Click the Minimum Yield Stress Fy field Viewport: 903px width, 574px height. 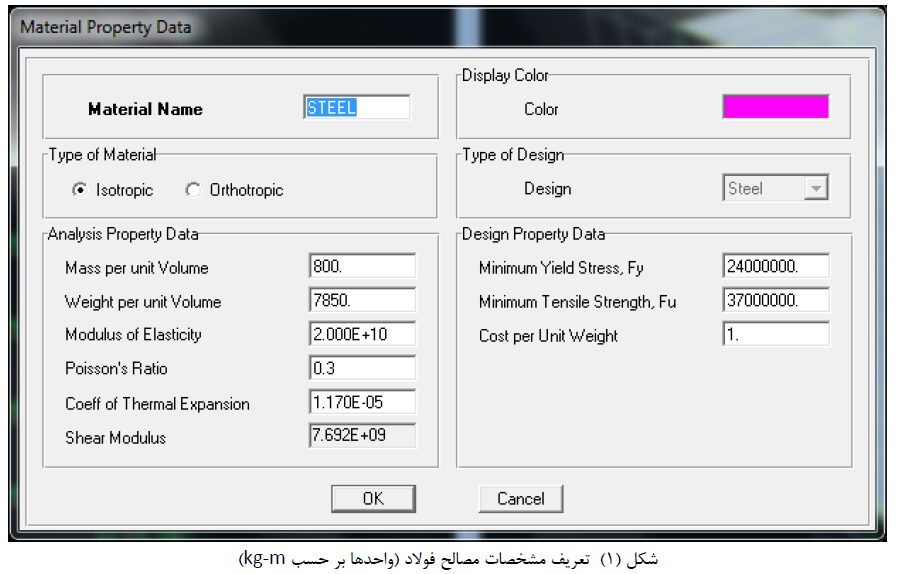tap(776, 266)
